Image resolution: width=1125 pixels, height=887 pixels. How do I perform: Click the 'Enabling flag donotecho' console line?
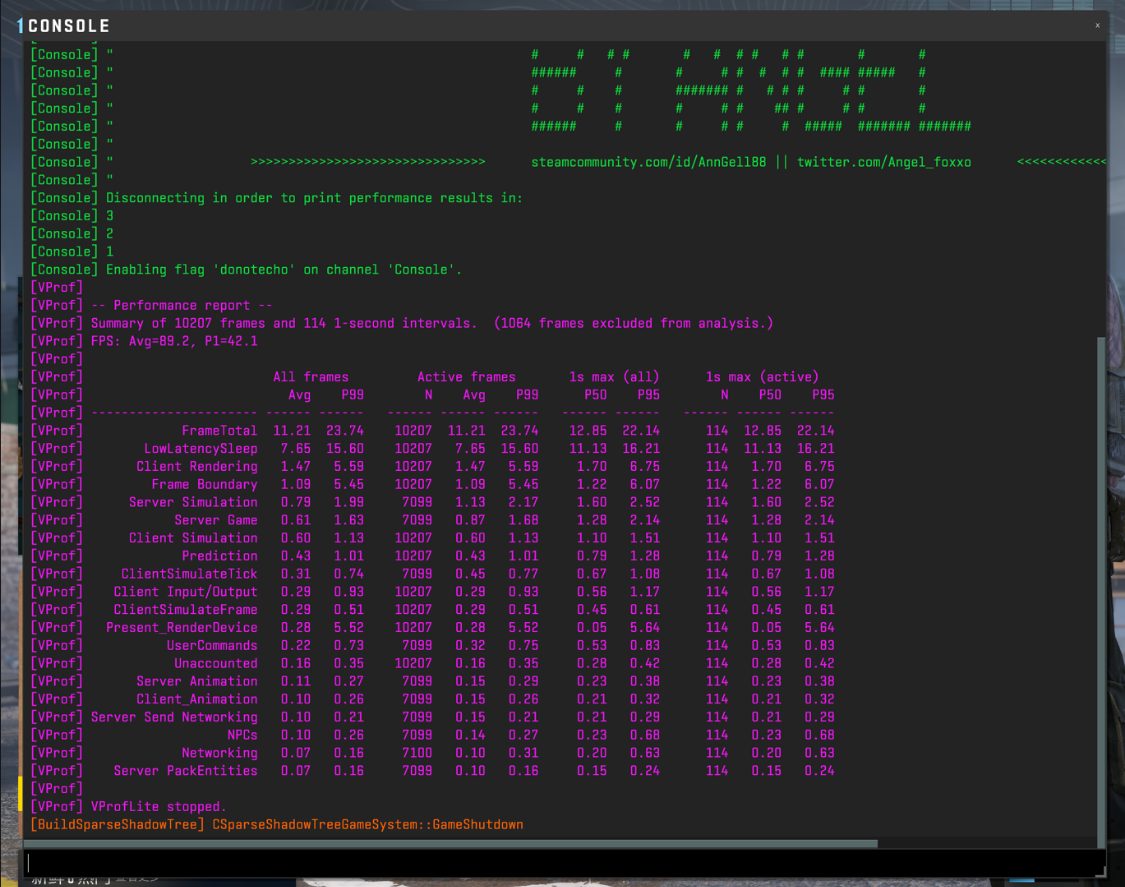[283, 270]
